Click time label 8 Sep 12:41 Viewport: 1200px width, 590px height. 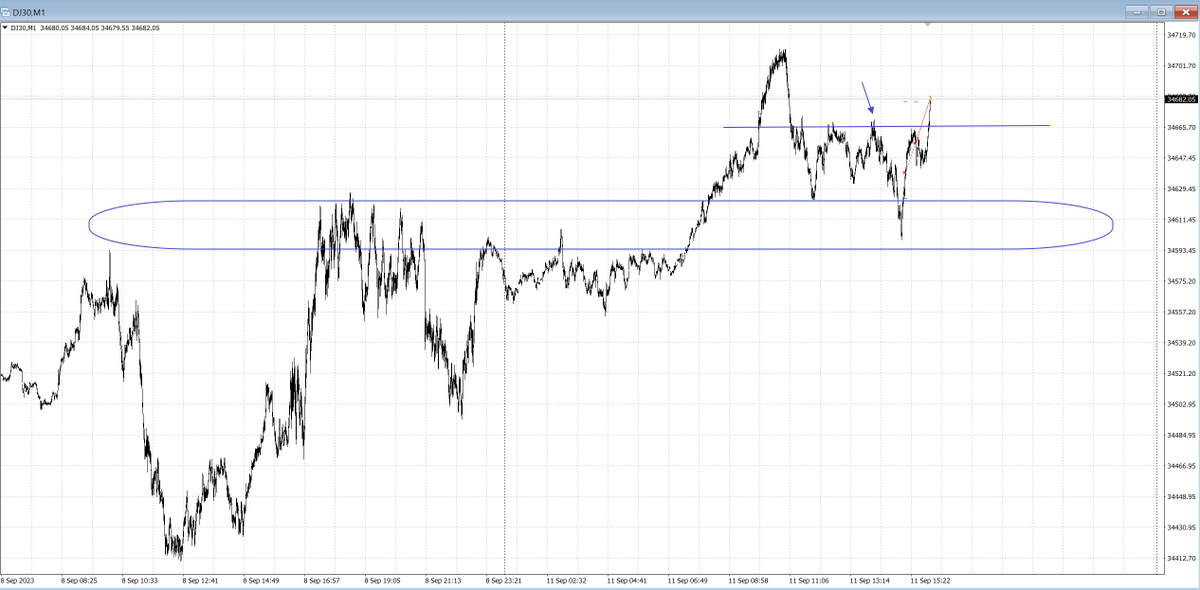coord(200,579)
